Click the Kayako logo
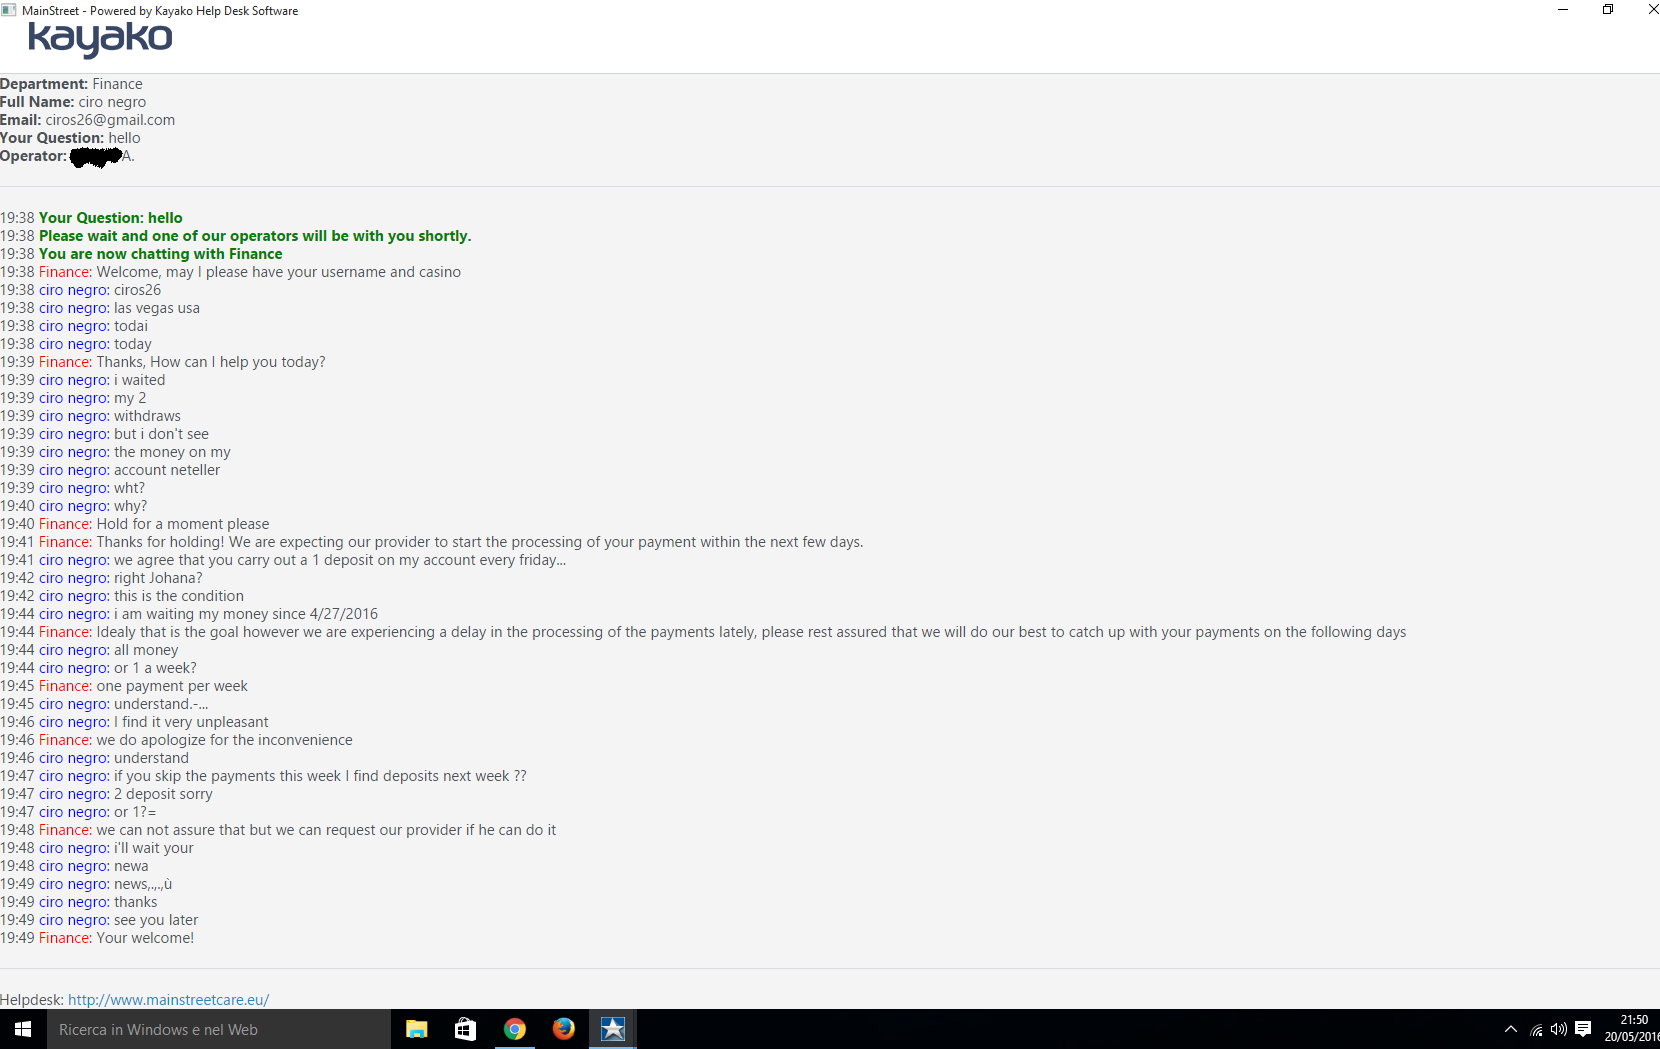Viewport: 1660px width, 1049px height. tap(100, 39)
